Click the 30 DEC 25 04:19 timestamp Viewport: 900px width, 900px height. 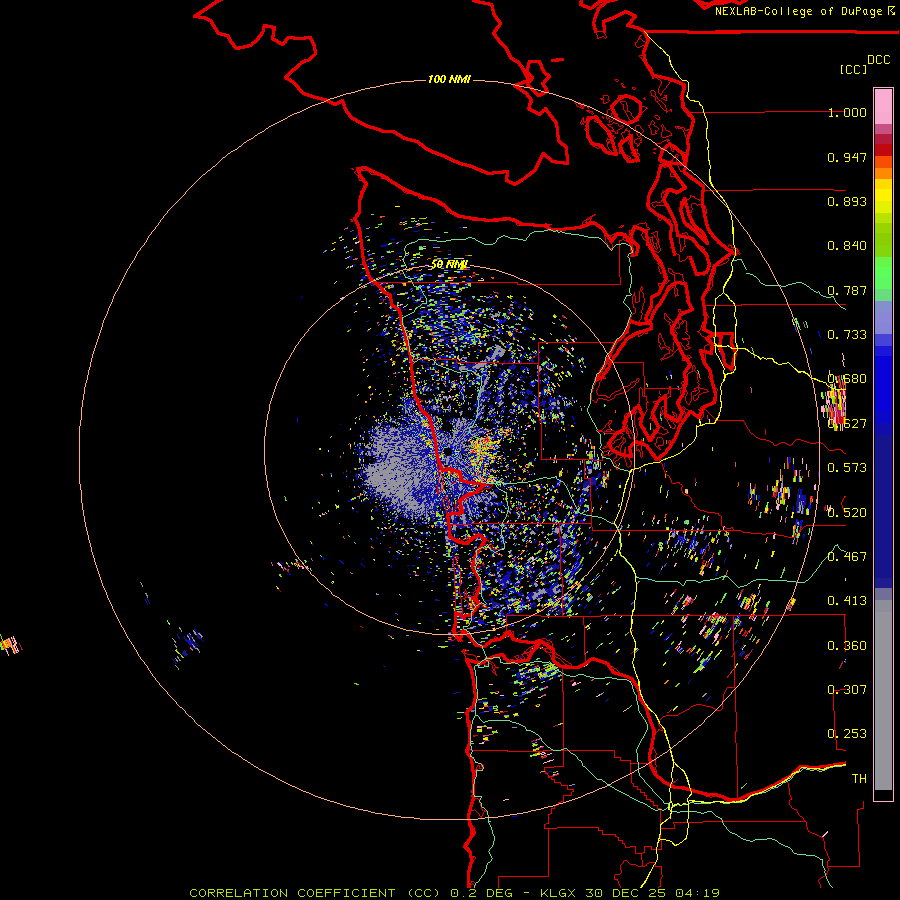click(652, 893)
